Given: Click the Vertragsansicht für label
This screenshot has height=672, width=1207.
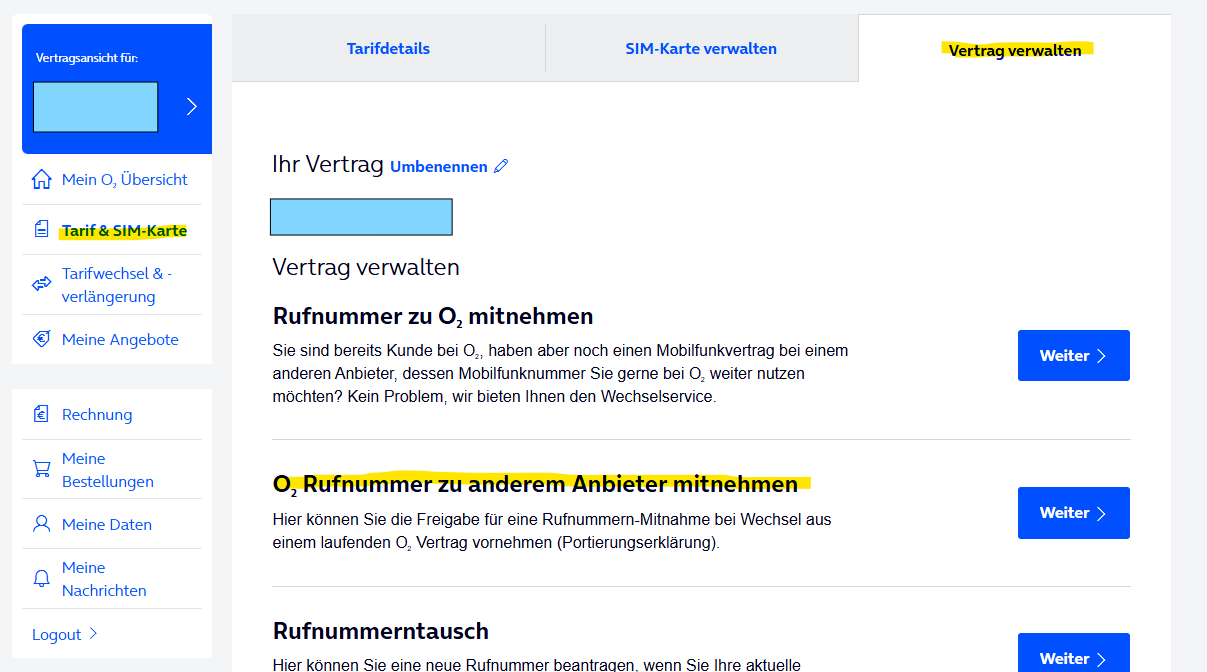Looking at the screenshot, I should 87,58.
